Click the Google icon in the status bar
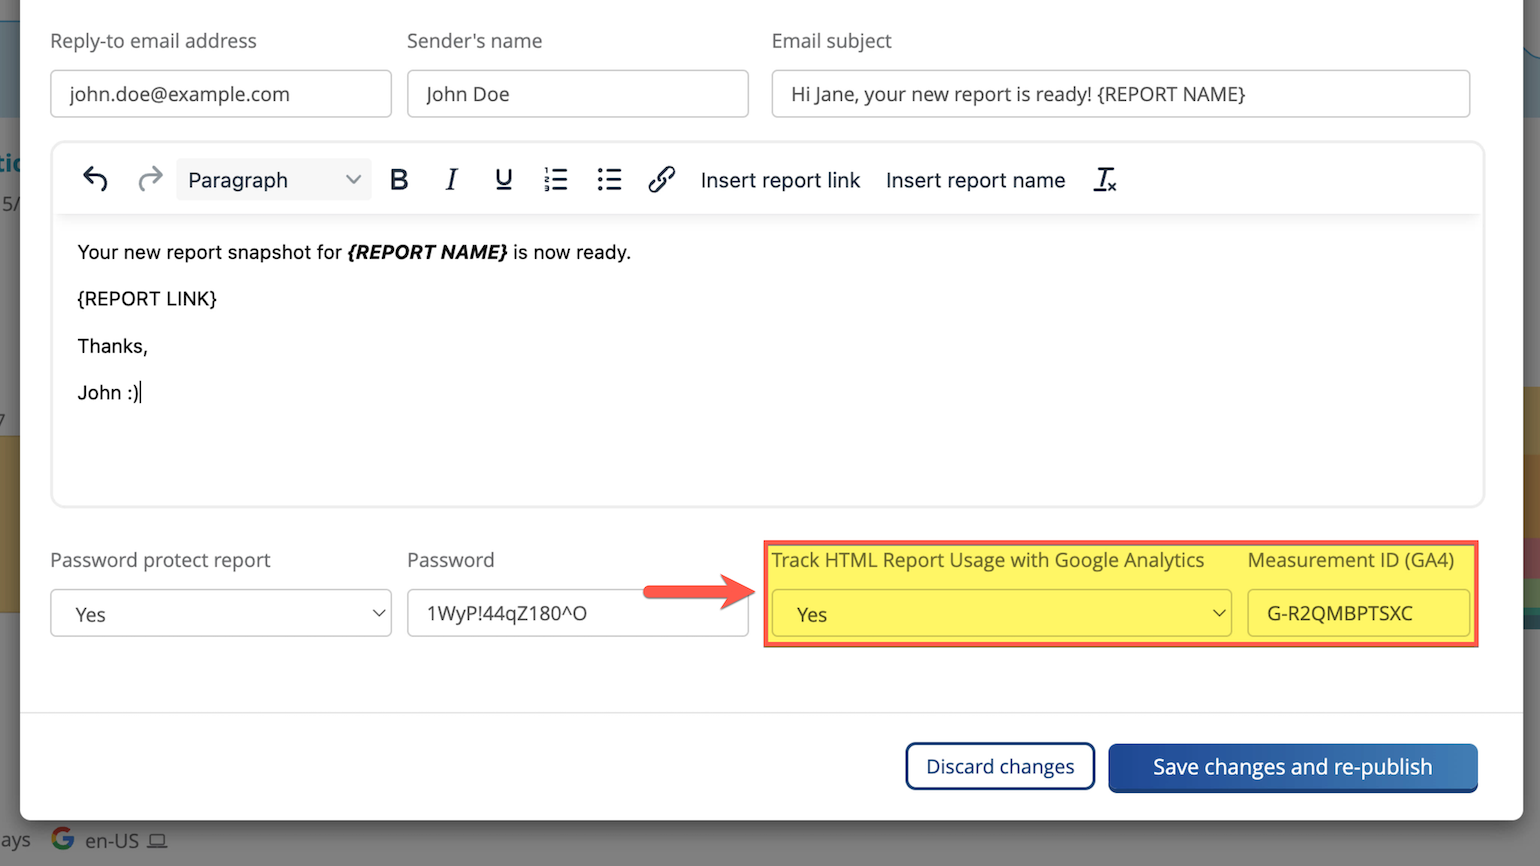The image size is (1540, 866). pos(62,840)
